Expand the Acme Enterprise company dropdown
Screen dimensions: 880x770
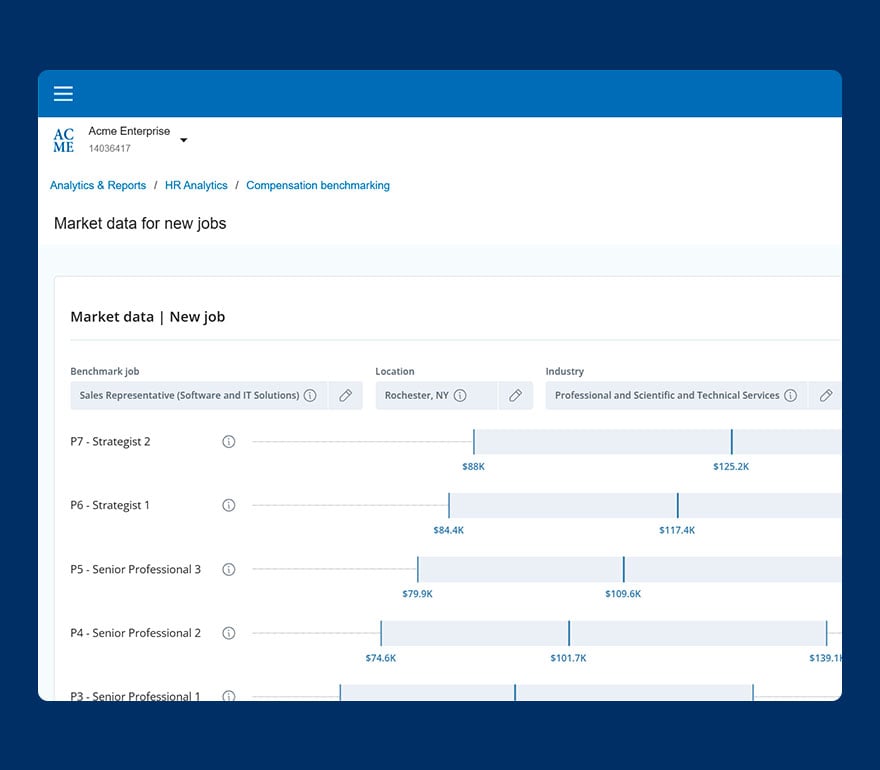[x=183, y=140]
